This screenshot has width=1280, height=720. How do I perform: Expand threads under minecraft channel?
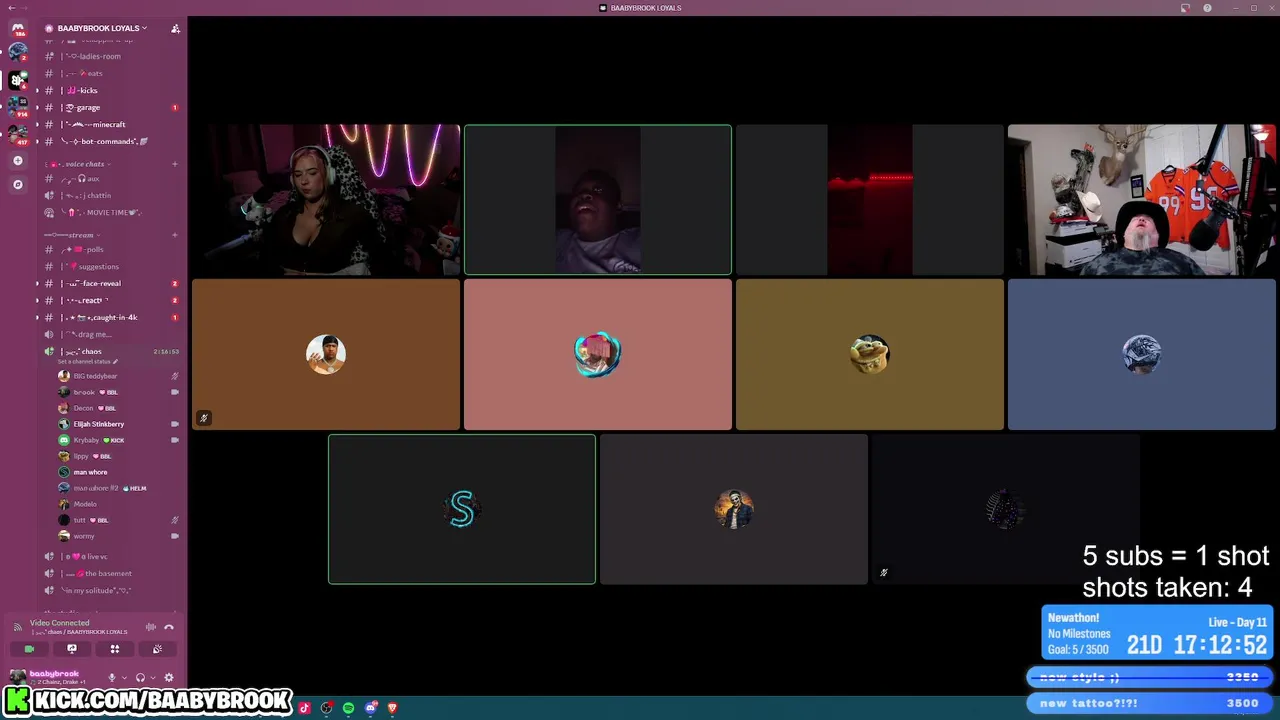(x=37, y=124)
